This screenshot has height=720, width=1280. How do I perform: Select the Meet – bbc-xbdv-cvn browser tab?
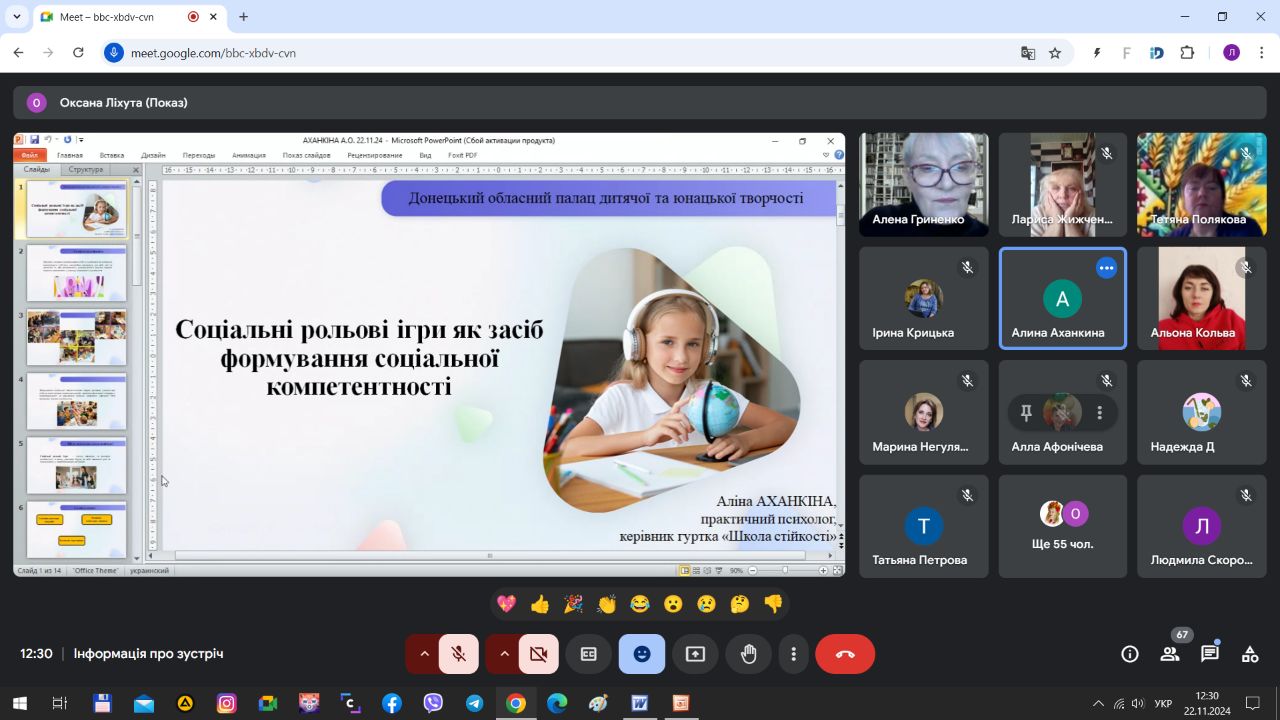click(110, 17)
